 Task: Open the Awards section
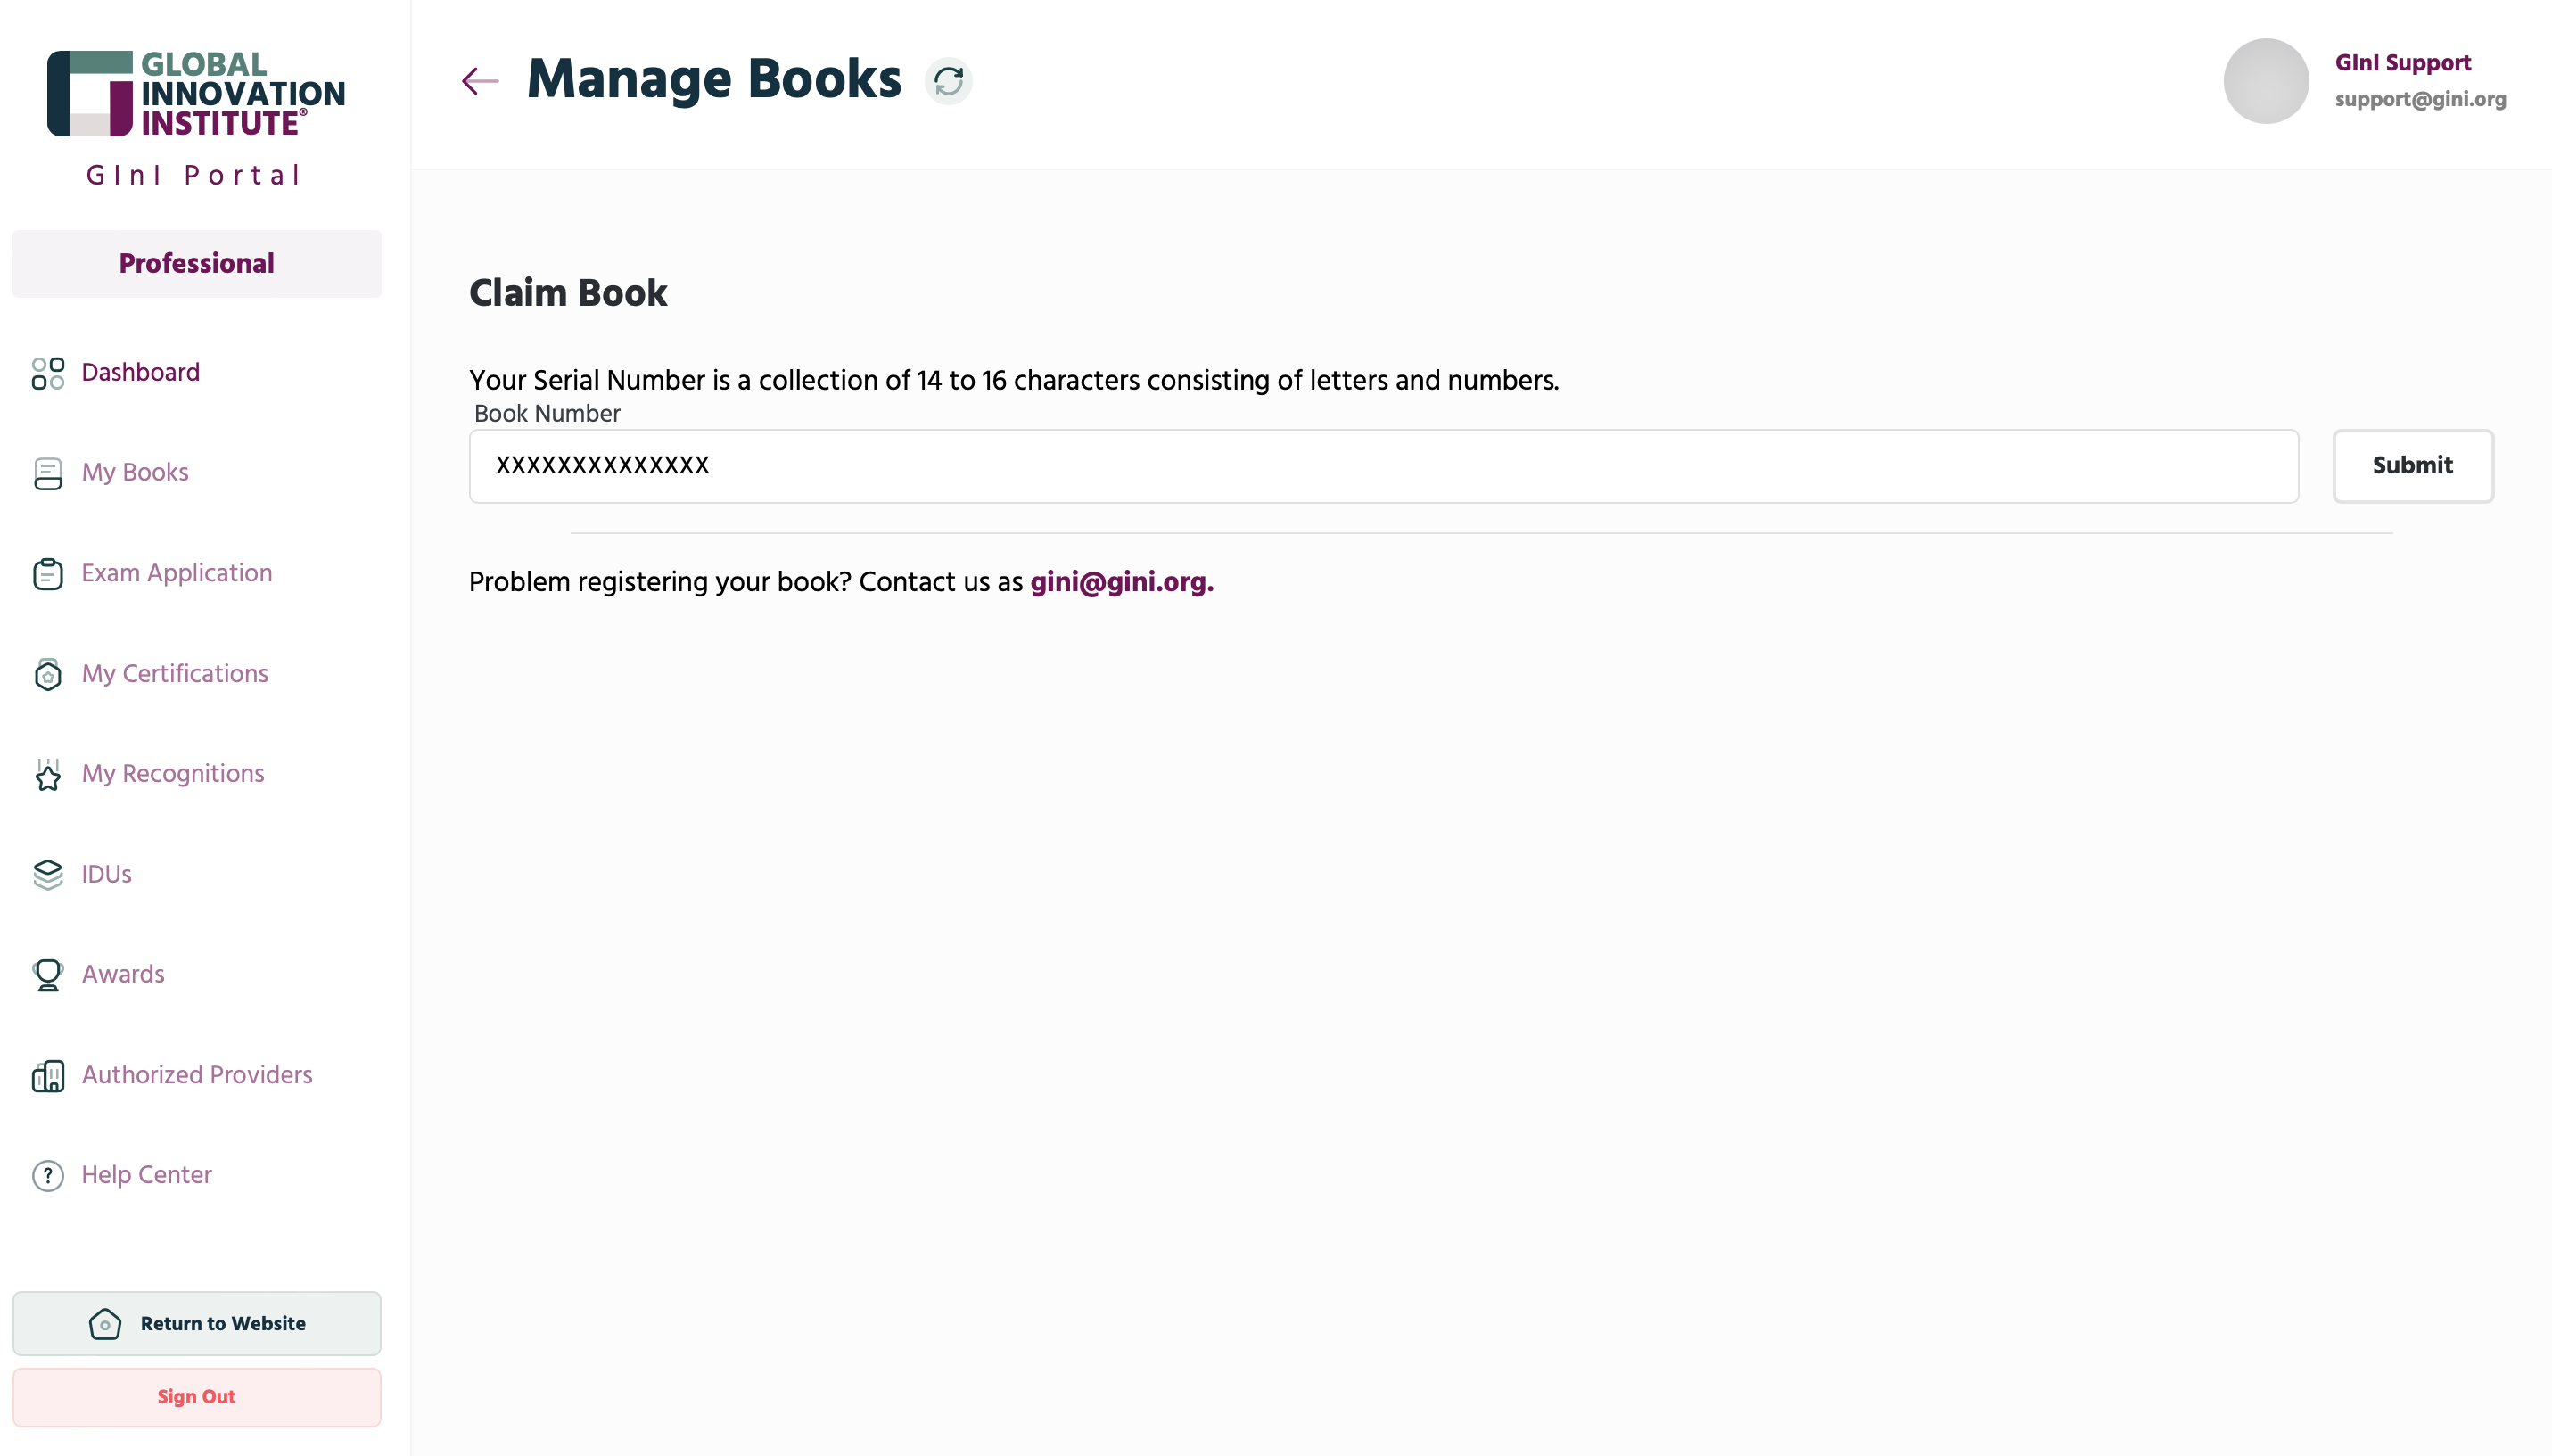click(123, 975)
